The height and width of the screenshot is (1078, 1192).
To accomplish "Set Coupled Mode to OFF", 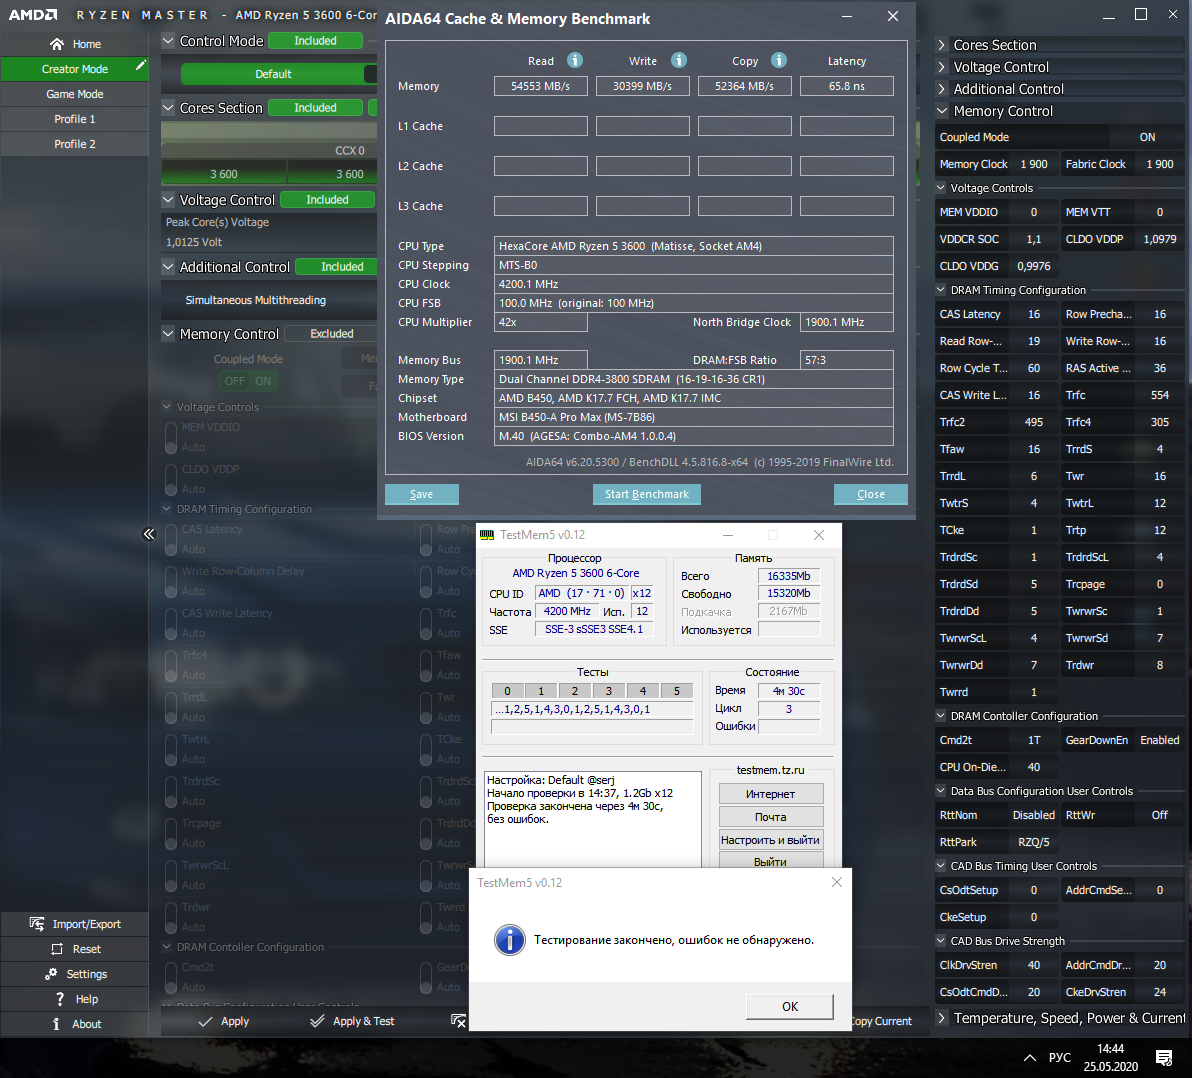I will click(x=234, y=381).
